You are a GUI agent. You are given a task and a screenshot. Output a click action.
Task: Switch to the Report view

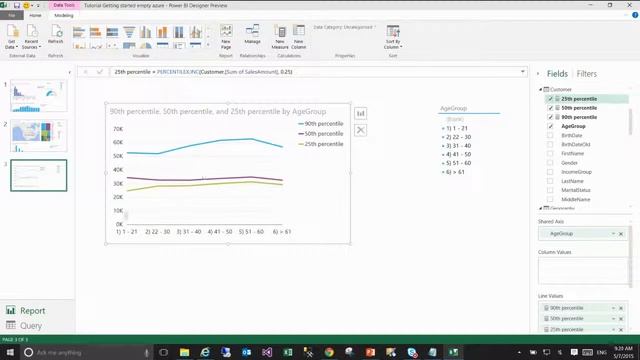pyautogui.click(x=25, y=311)
